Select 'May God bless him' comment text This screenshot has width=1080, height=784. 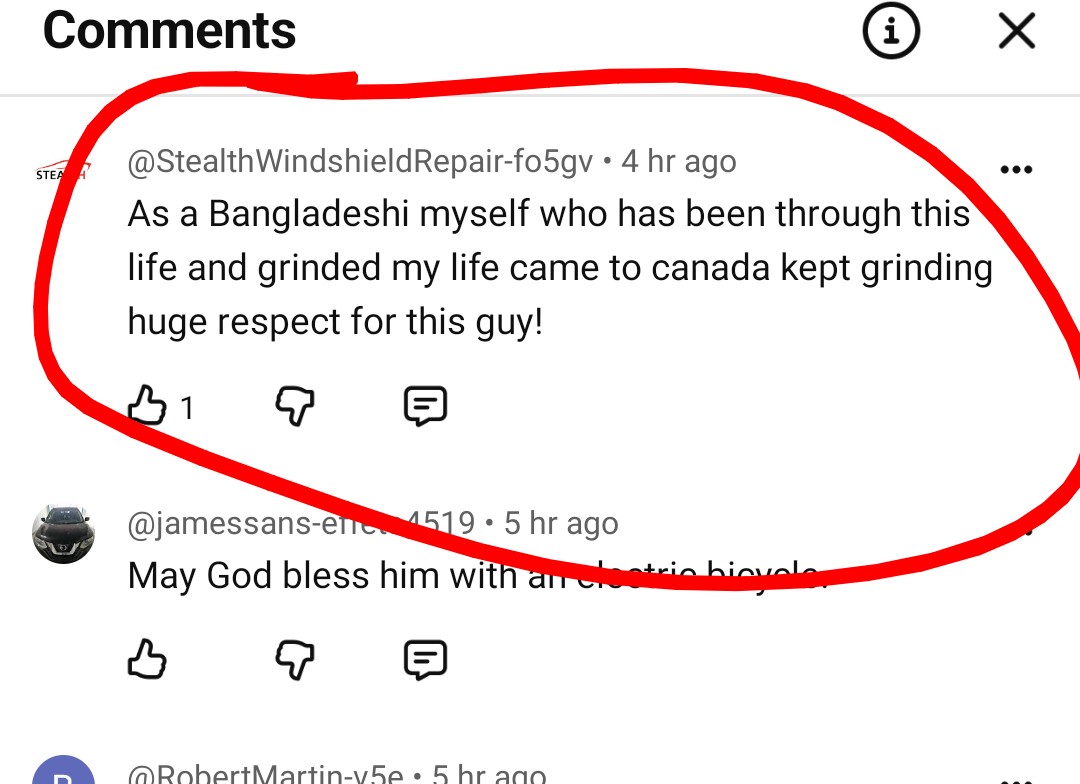[477, 575]
